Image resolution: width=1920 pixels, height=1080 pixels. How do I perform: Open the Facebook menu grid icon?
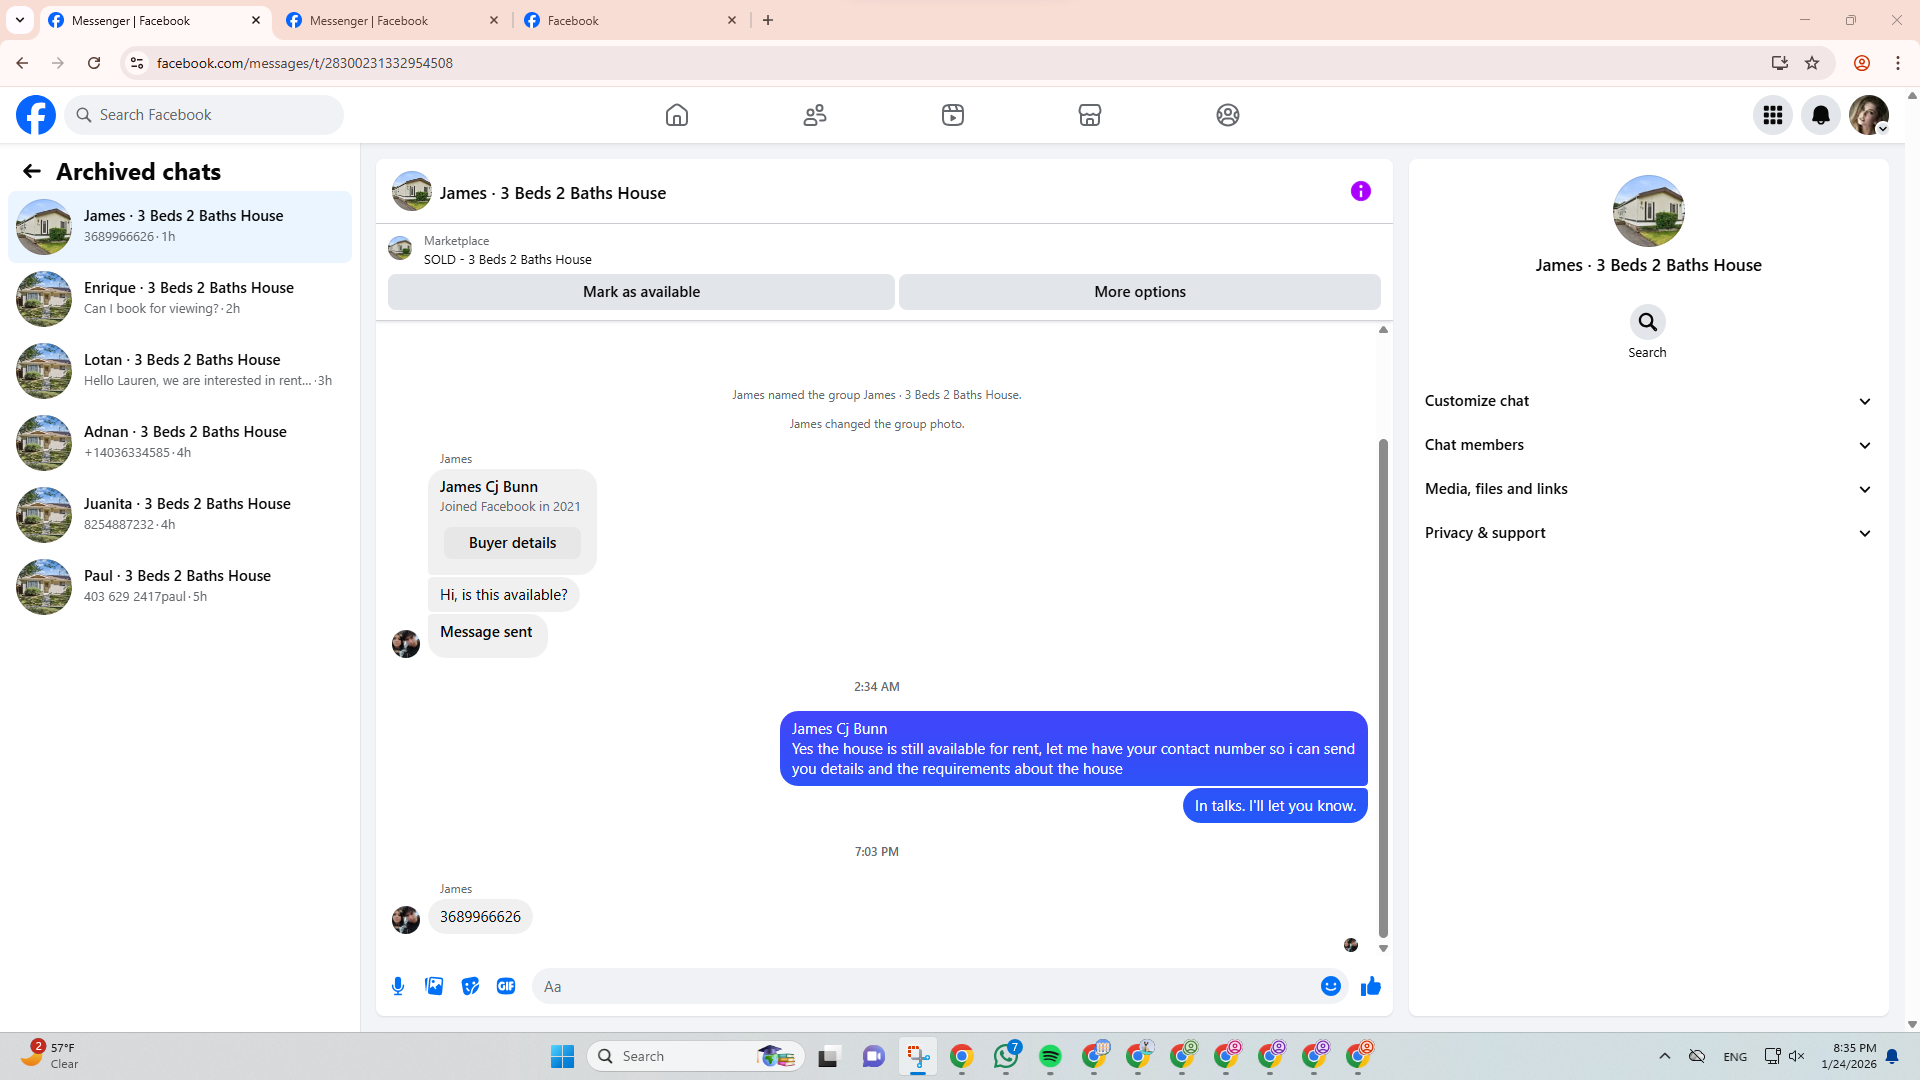click(1772, 115)
